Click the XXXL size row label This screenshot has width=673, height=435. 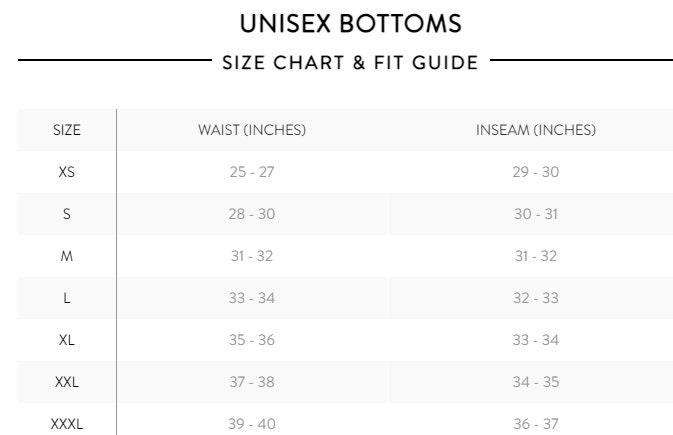67,424
